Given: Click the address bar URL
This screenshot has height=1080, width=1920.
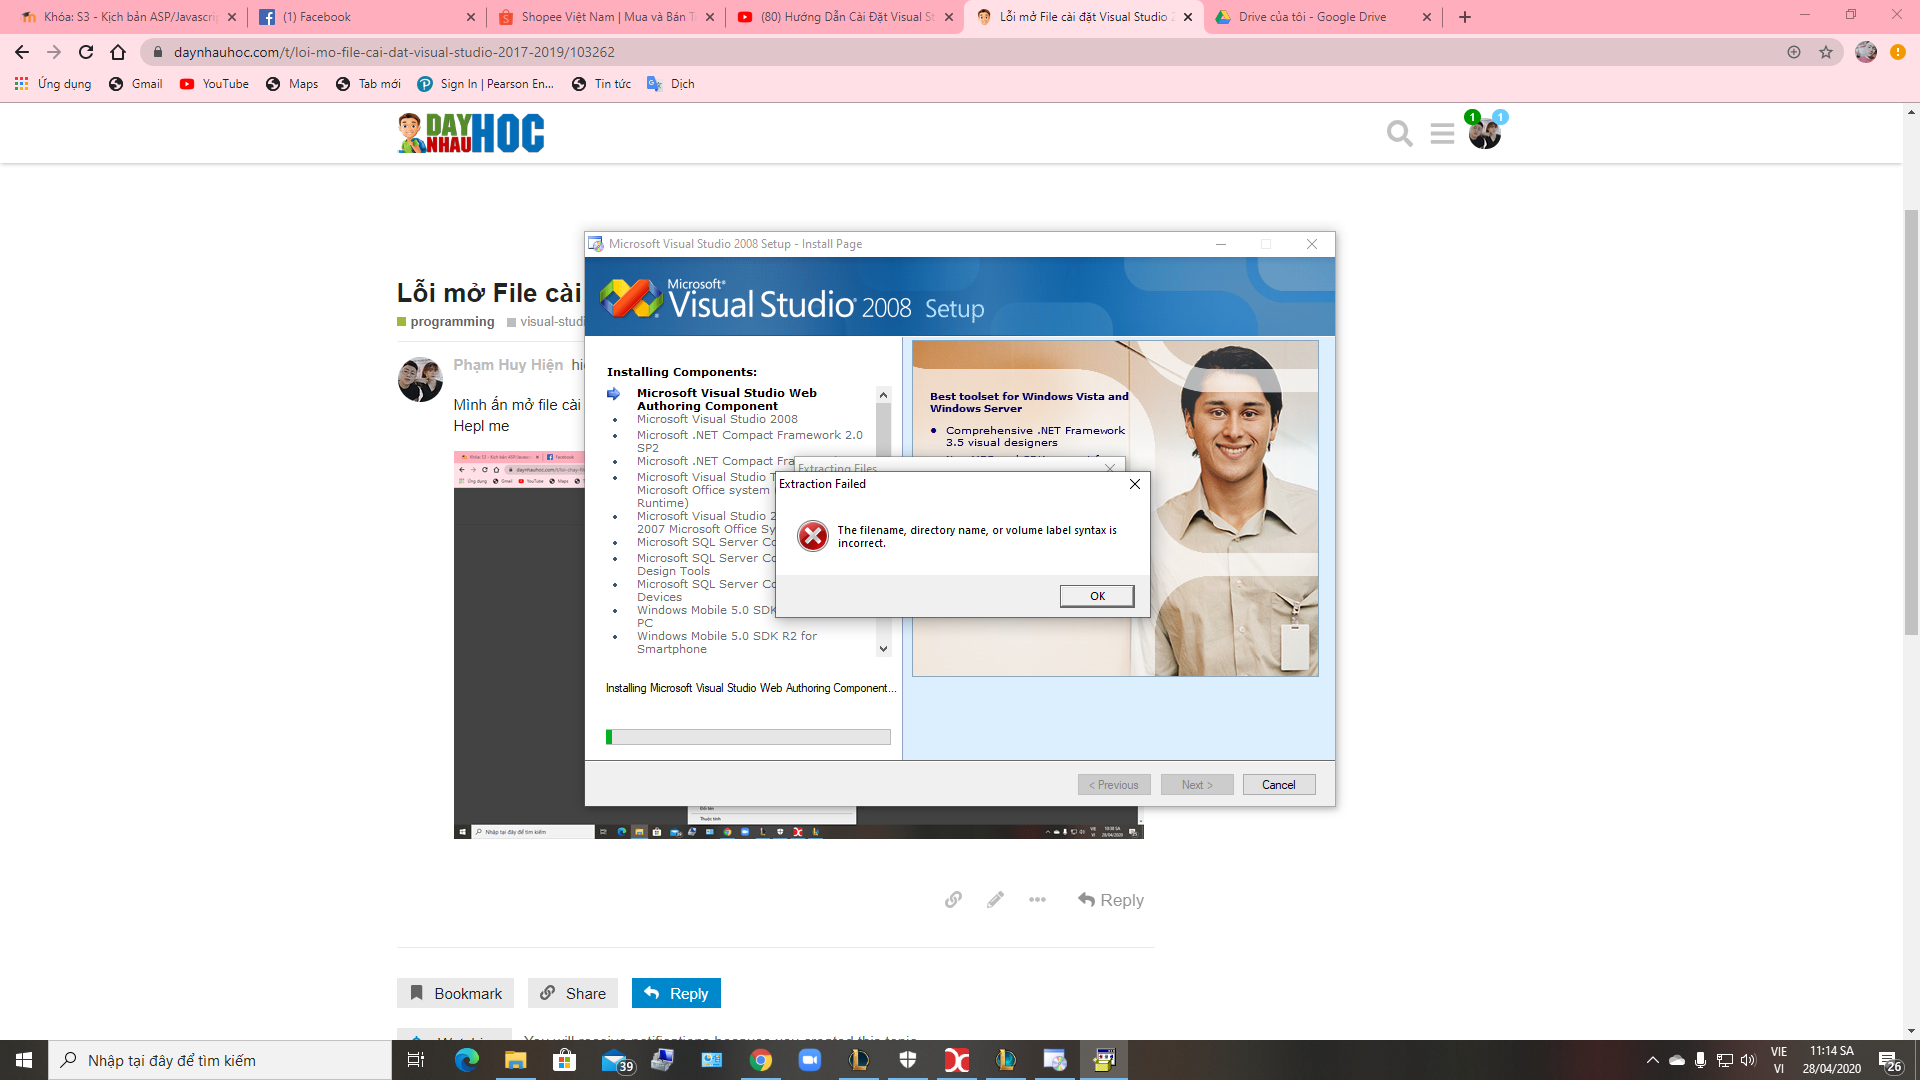Looking at the screenshot, I should point(394,52).
